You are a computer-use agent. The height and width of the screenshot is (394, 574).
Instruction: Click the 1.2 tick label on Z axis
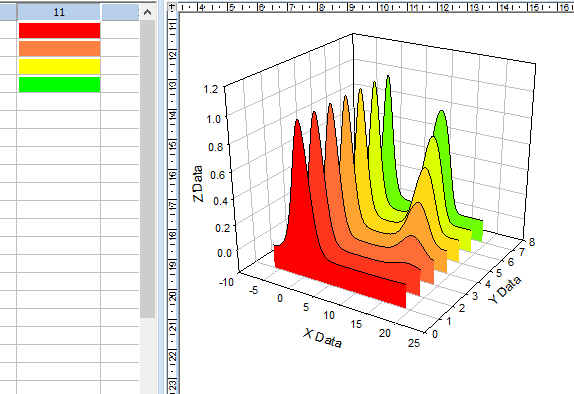tap(211, 89)
